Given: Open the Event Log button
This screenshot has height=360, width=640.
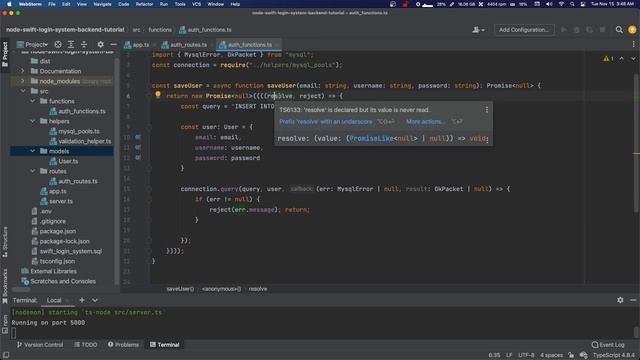Looking at the screenshot, I should tap(608, 344).
